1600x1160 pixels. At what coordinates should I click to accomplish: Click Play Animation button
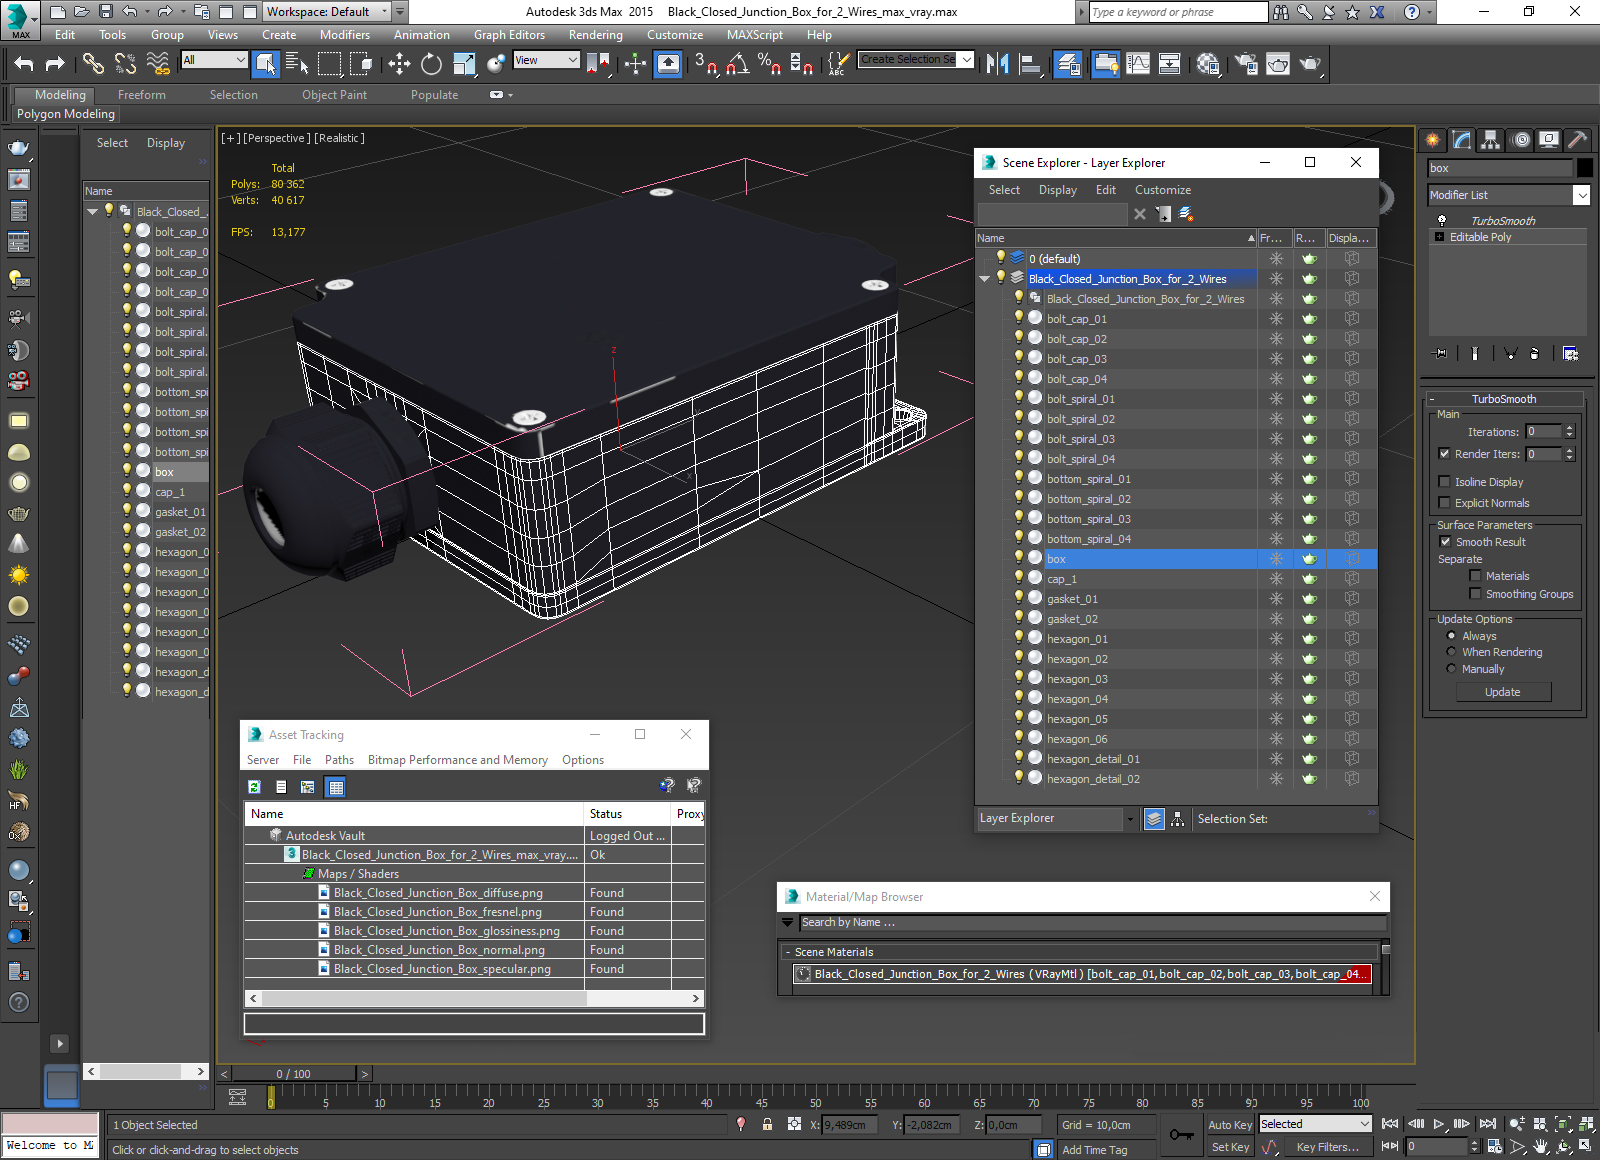pos(1439,1124)
